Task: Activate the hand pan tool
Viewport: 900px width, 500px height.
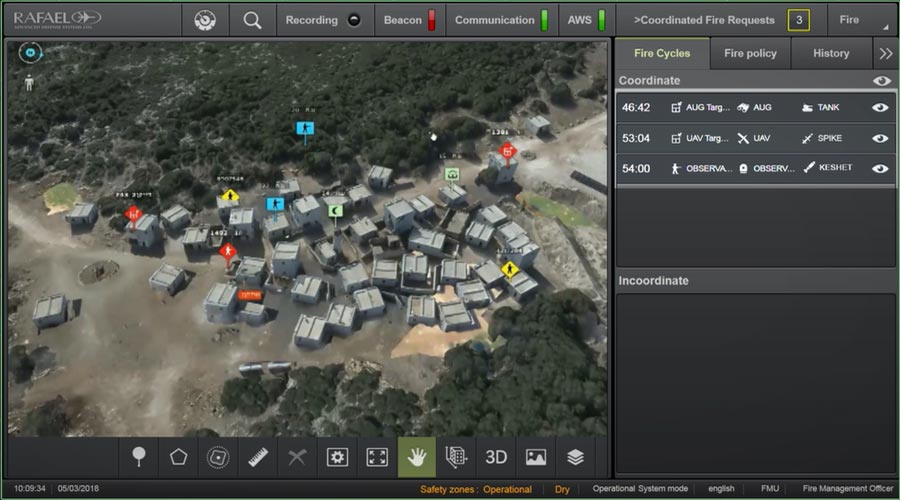Action: coord(416,457)
